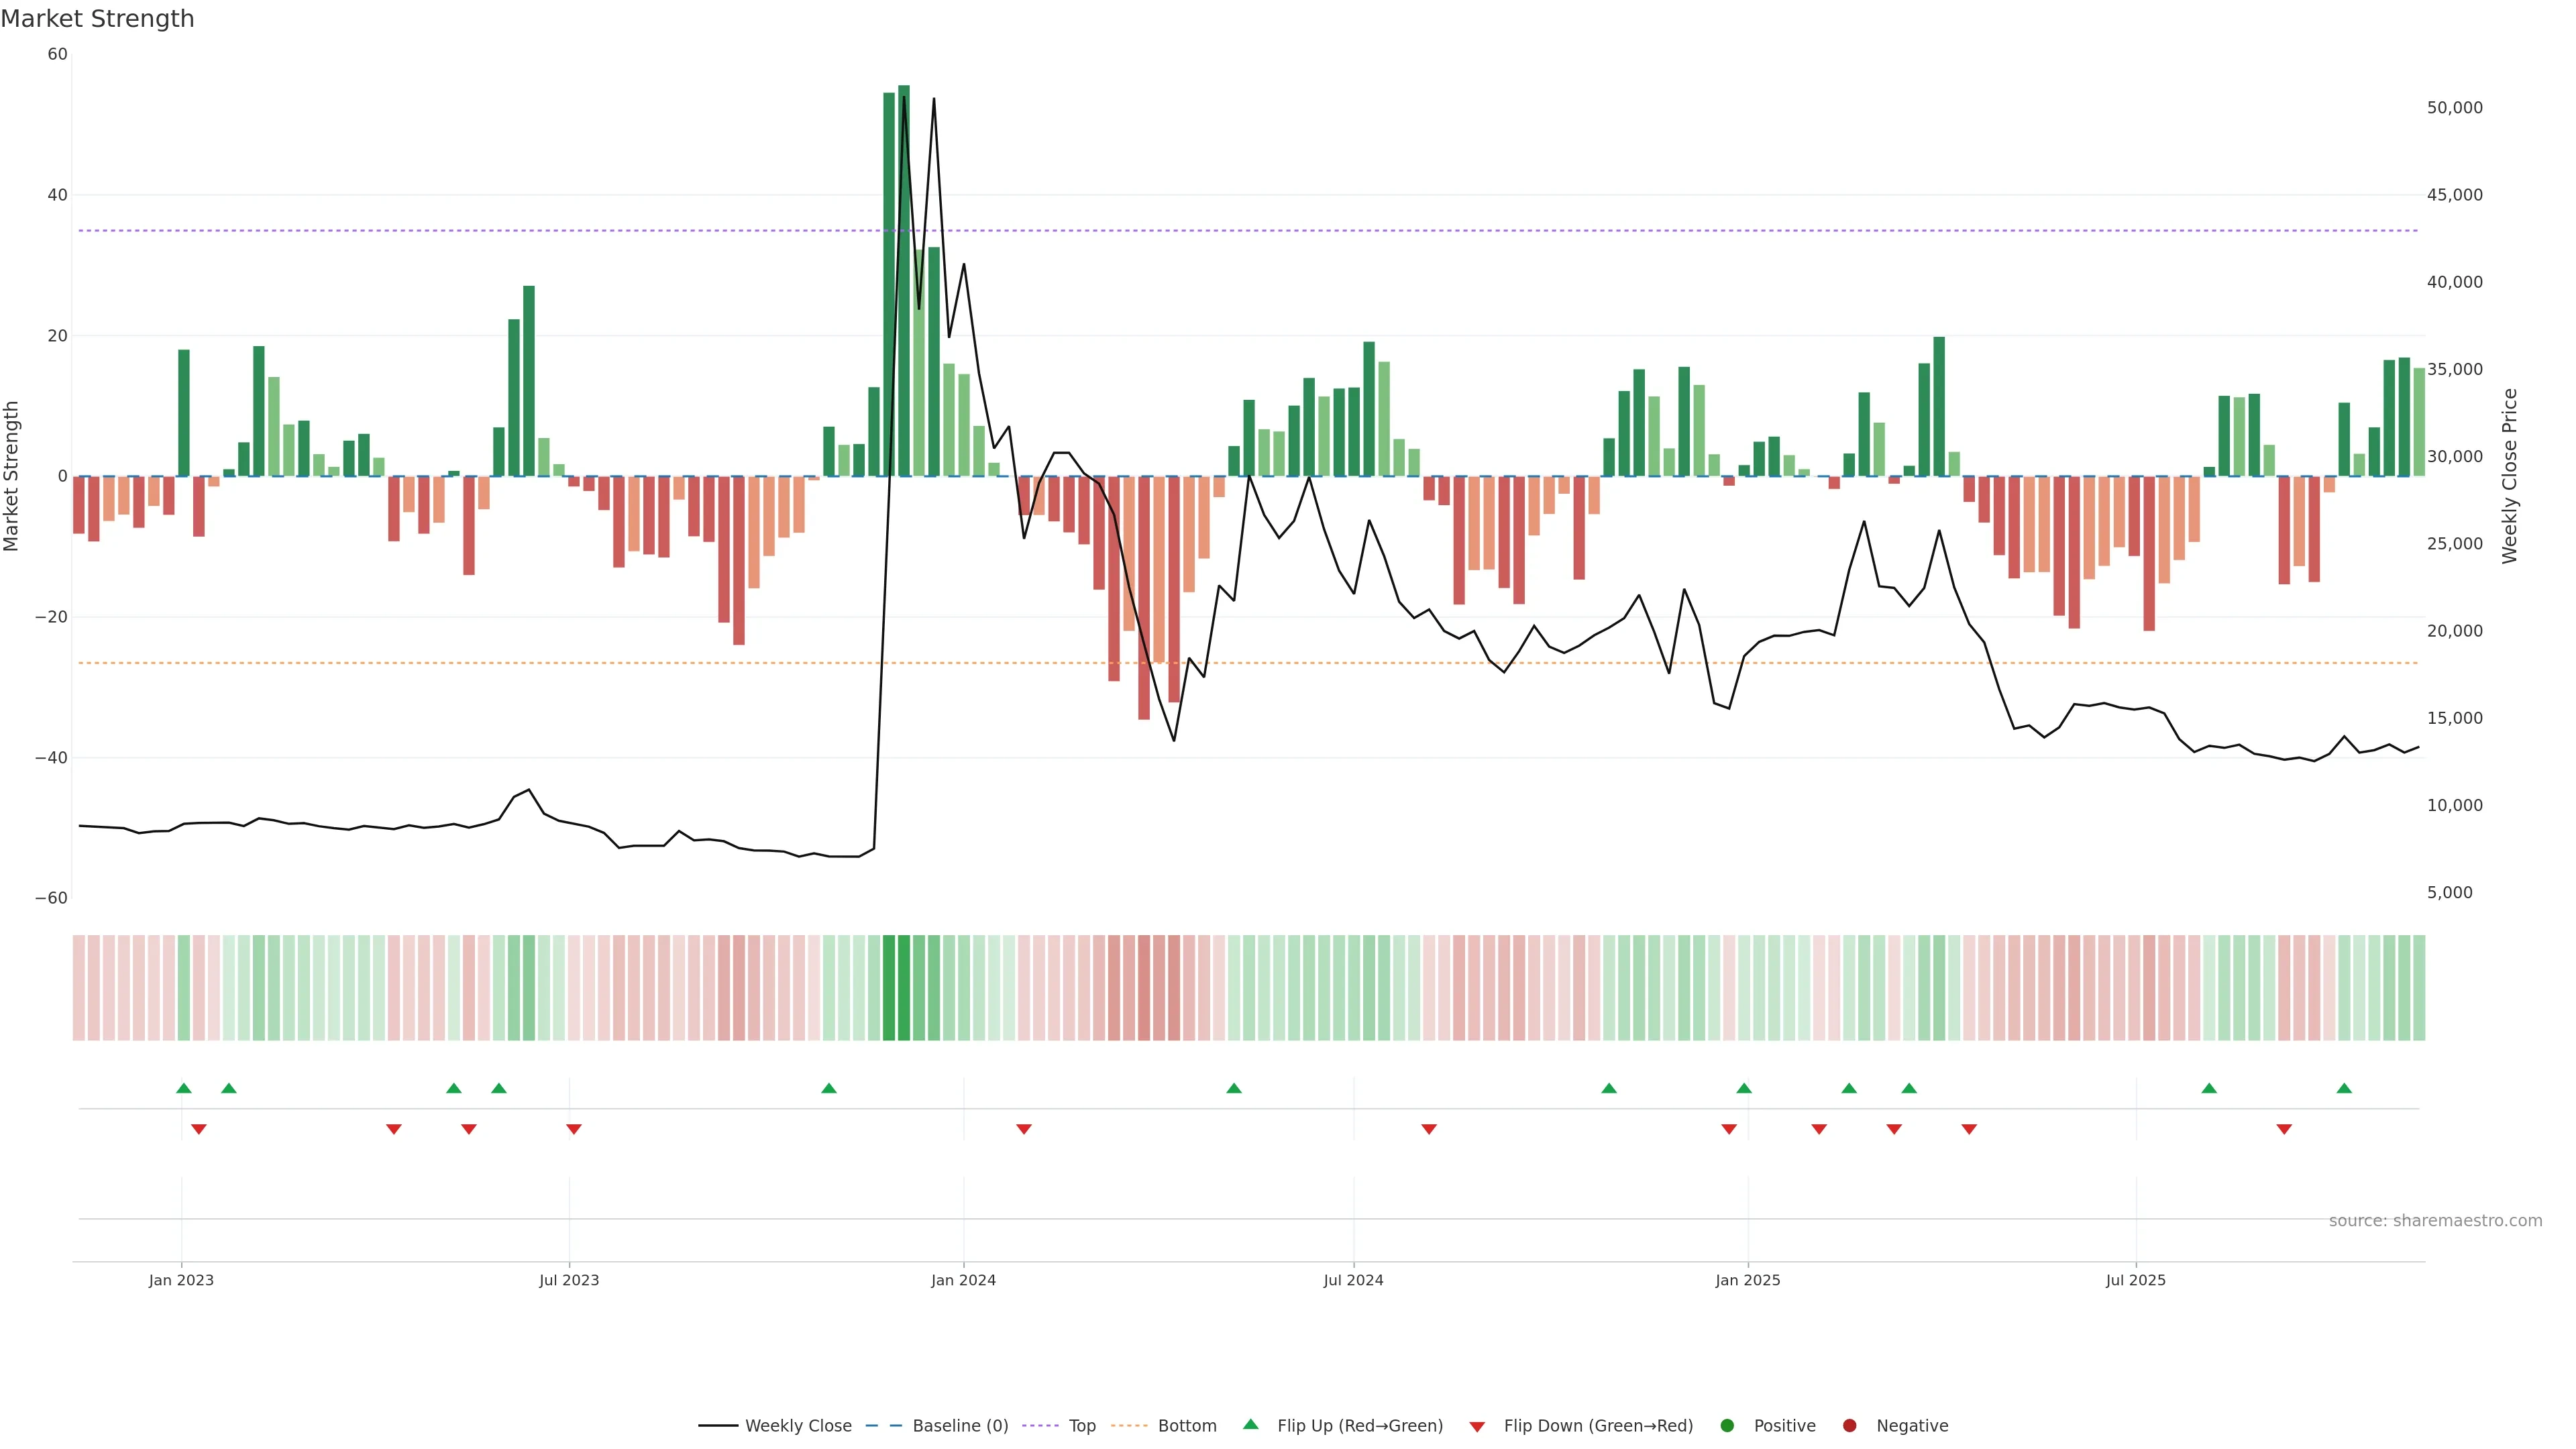2576x1449 pixels.
Task: Click first green flip-up triangle near Jan 2023
Action: coord(184,1088)
